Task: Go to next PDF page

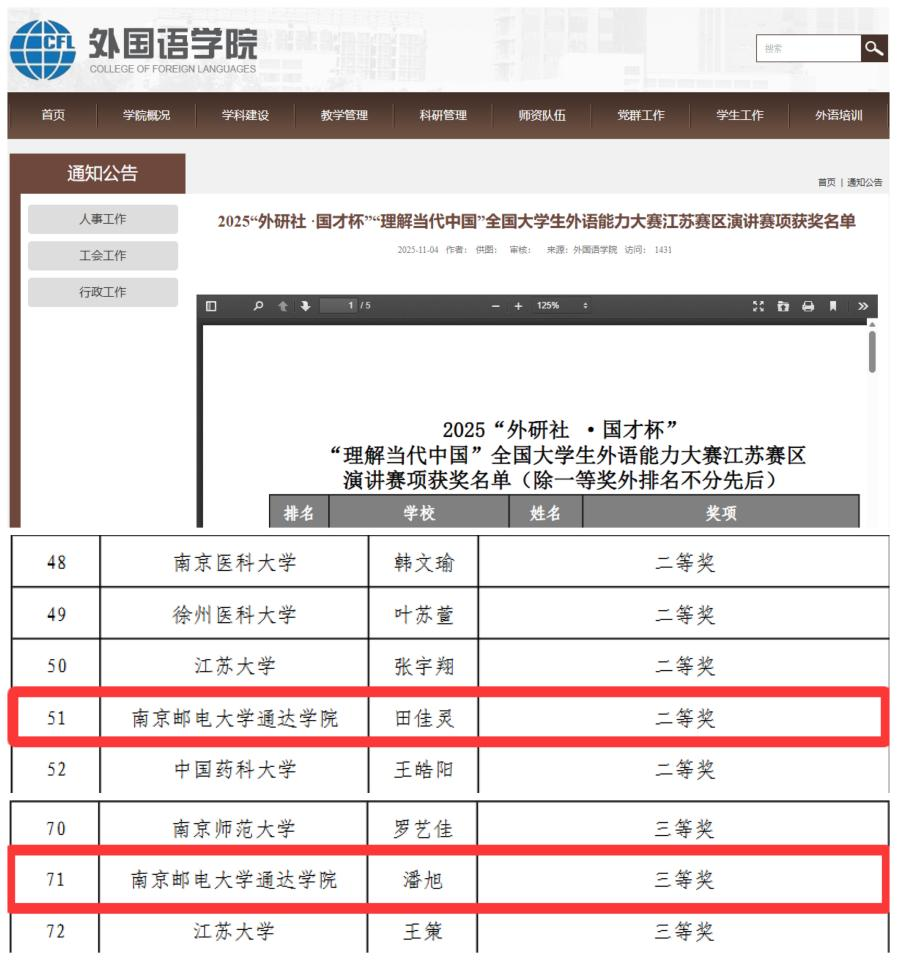Action: [305, 306]
